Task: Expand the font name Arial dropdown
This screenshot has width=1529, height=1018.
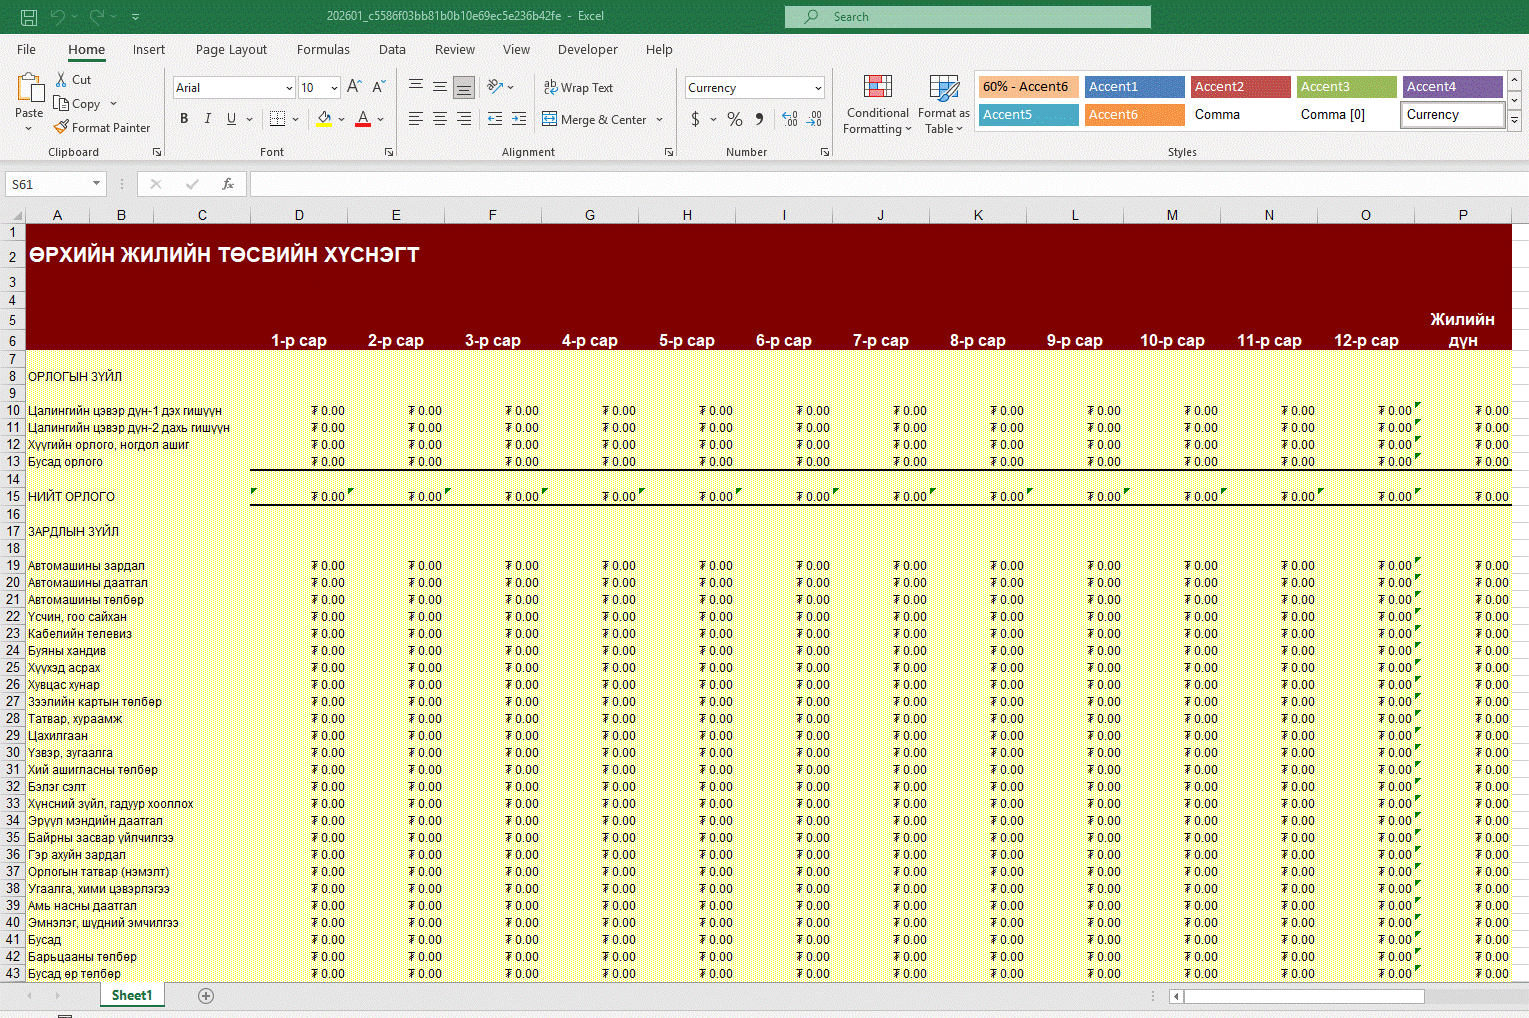Action: [x=289, y=88]
